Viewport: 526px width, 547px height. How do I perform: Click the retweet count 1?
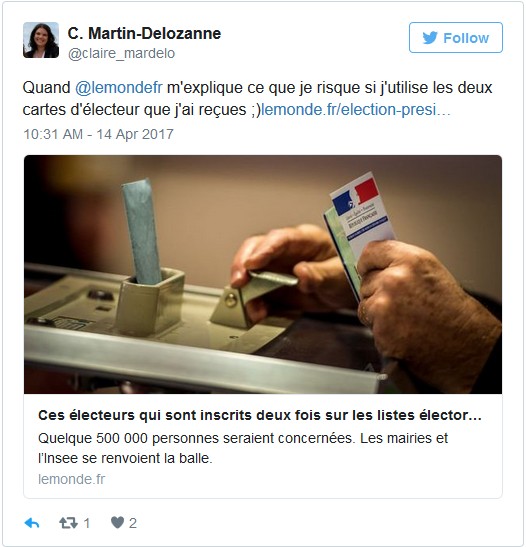coord(87,523)
